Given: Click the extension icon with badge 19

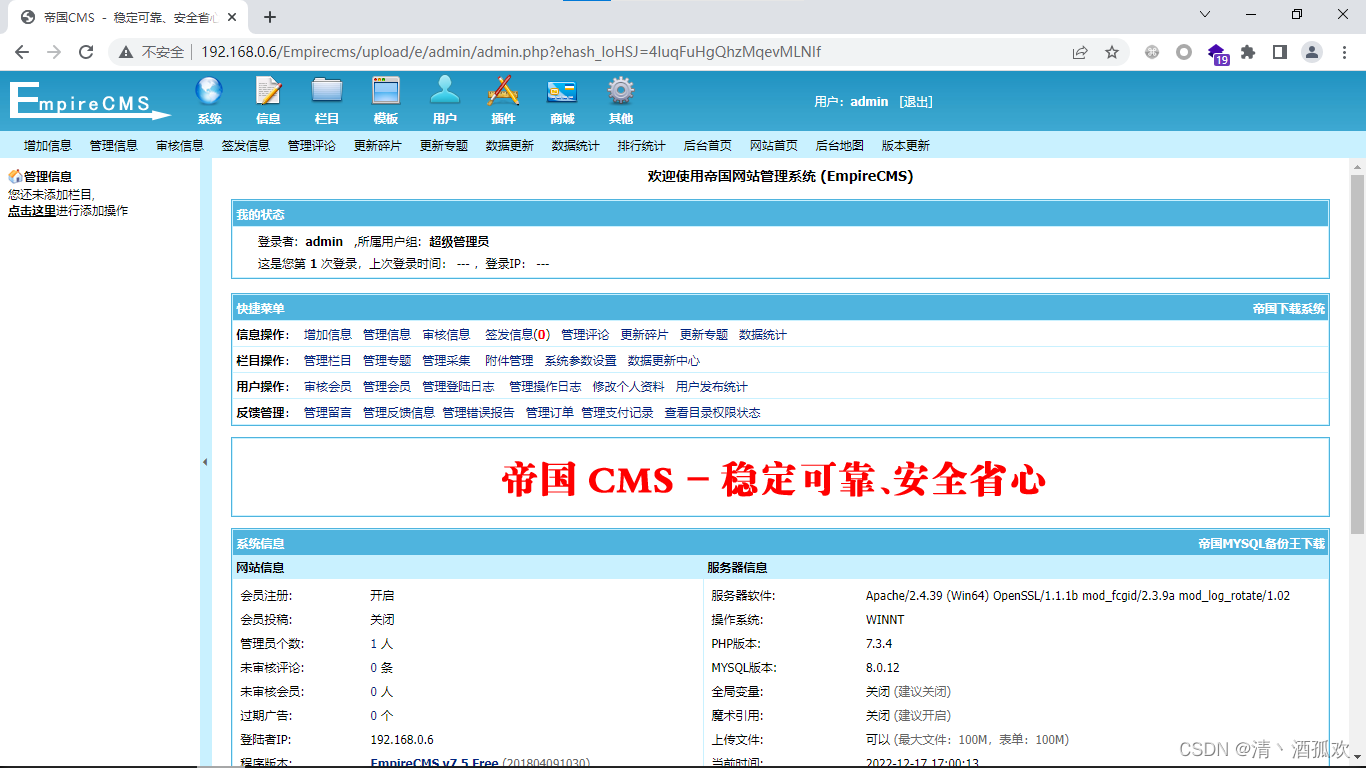Looking at the screenshot, I should coord(1217,54).
